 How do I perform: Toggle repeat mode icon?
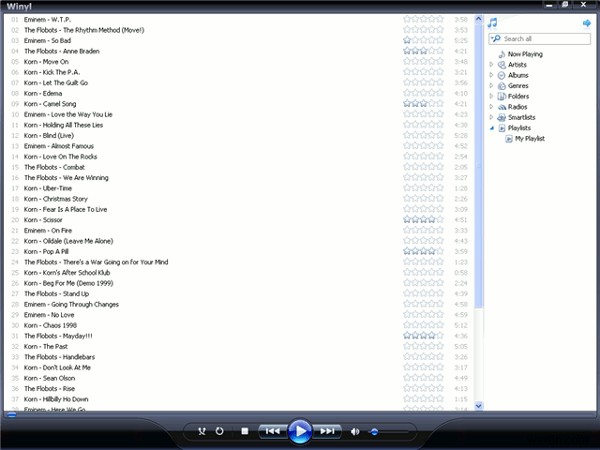pos(219,431)
